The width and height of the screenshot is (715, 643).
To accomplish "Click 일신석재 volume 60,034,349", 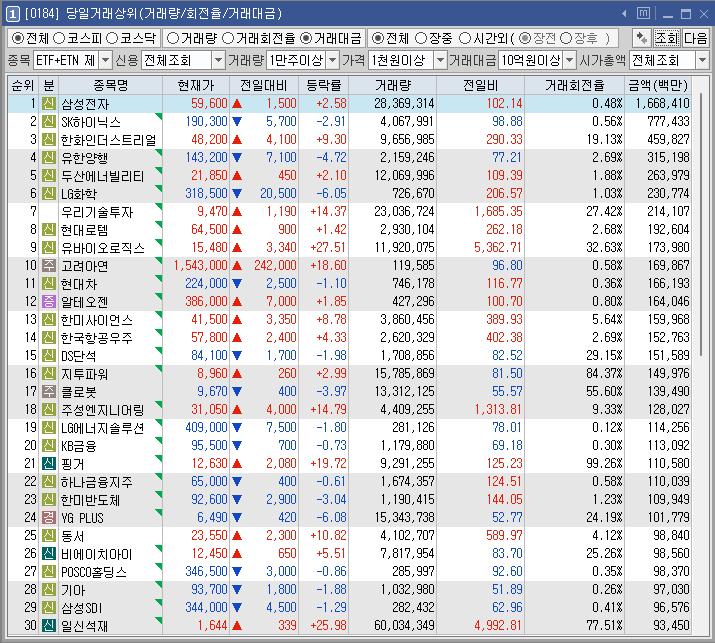I will click(404, 626).
